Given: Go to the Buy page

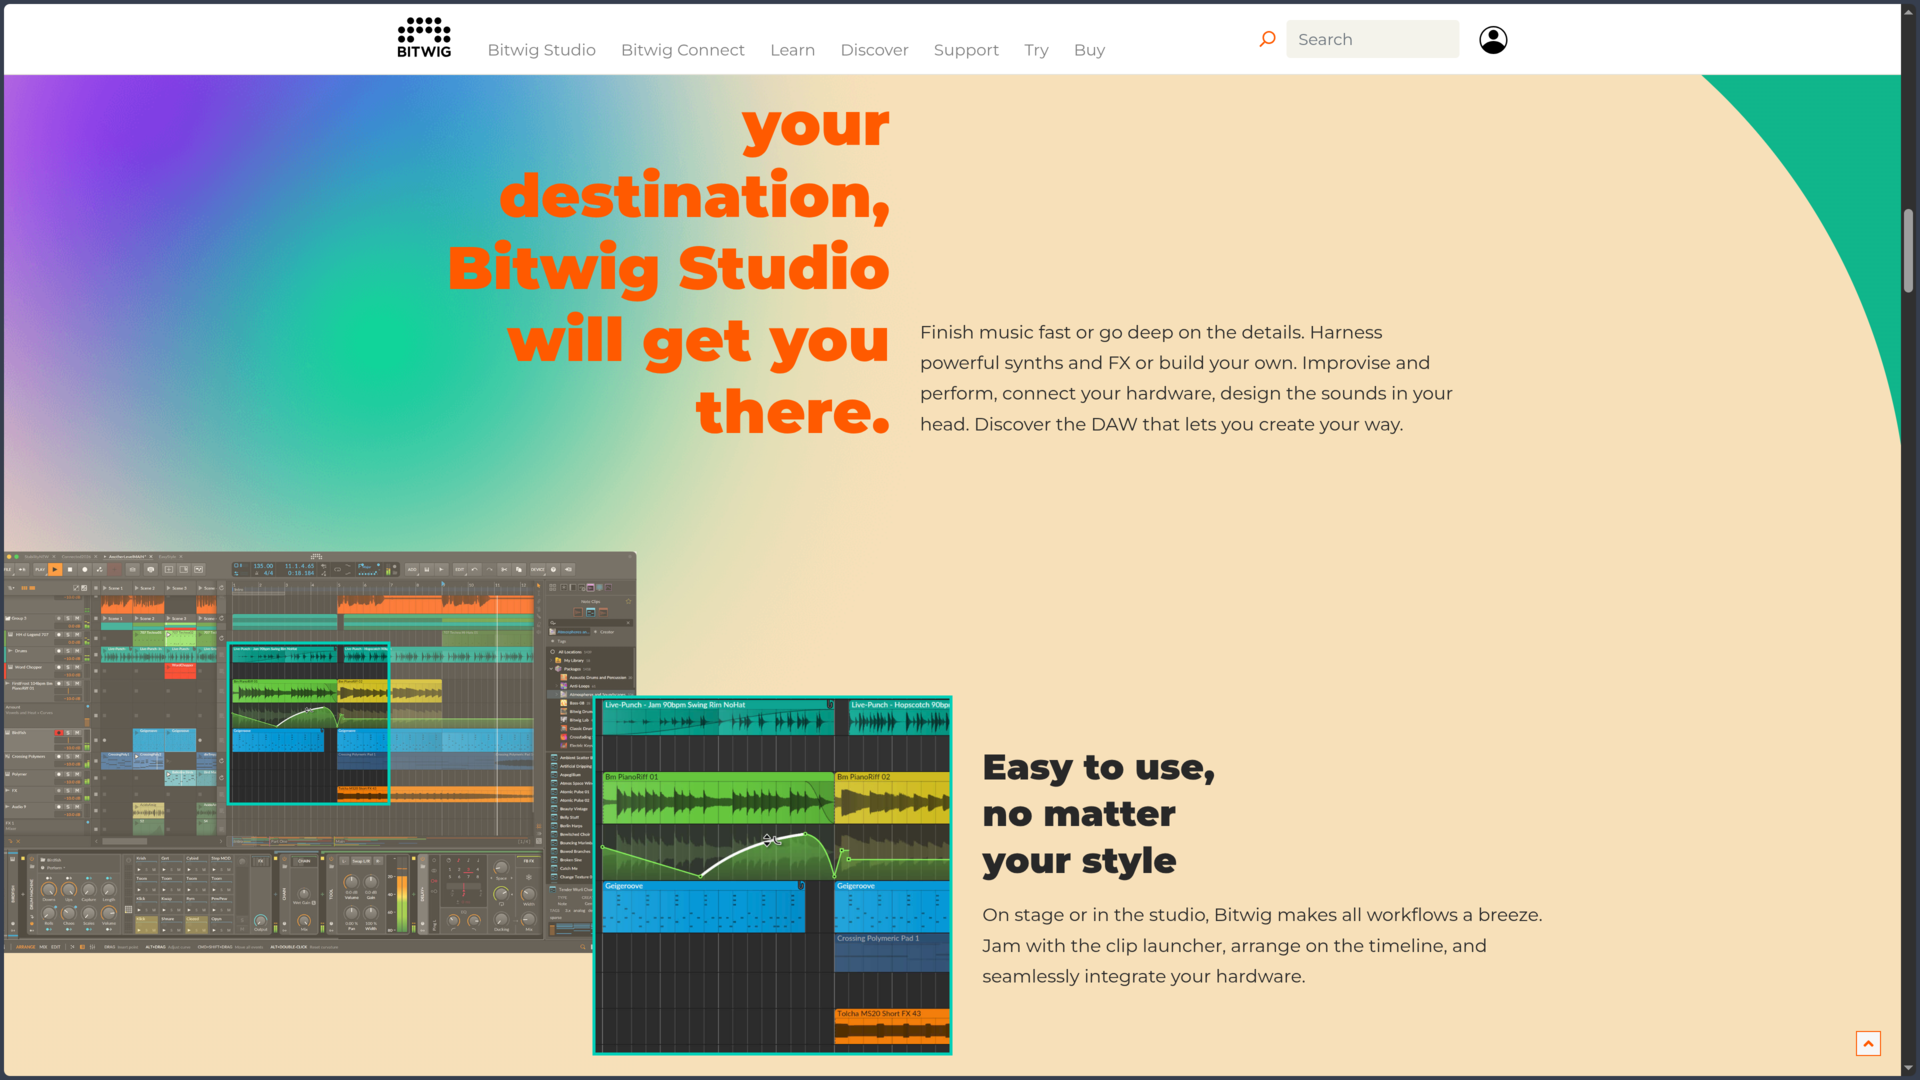Looking at the screenshot, I should tap(1089, 50).
